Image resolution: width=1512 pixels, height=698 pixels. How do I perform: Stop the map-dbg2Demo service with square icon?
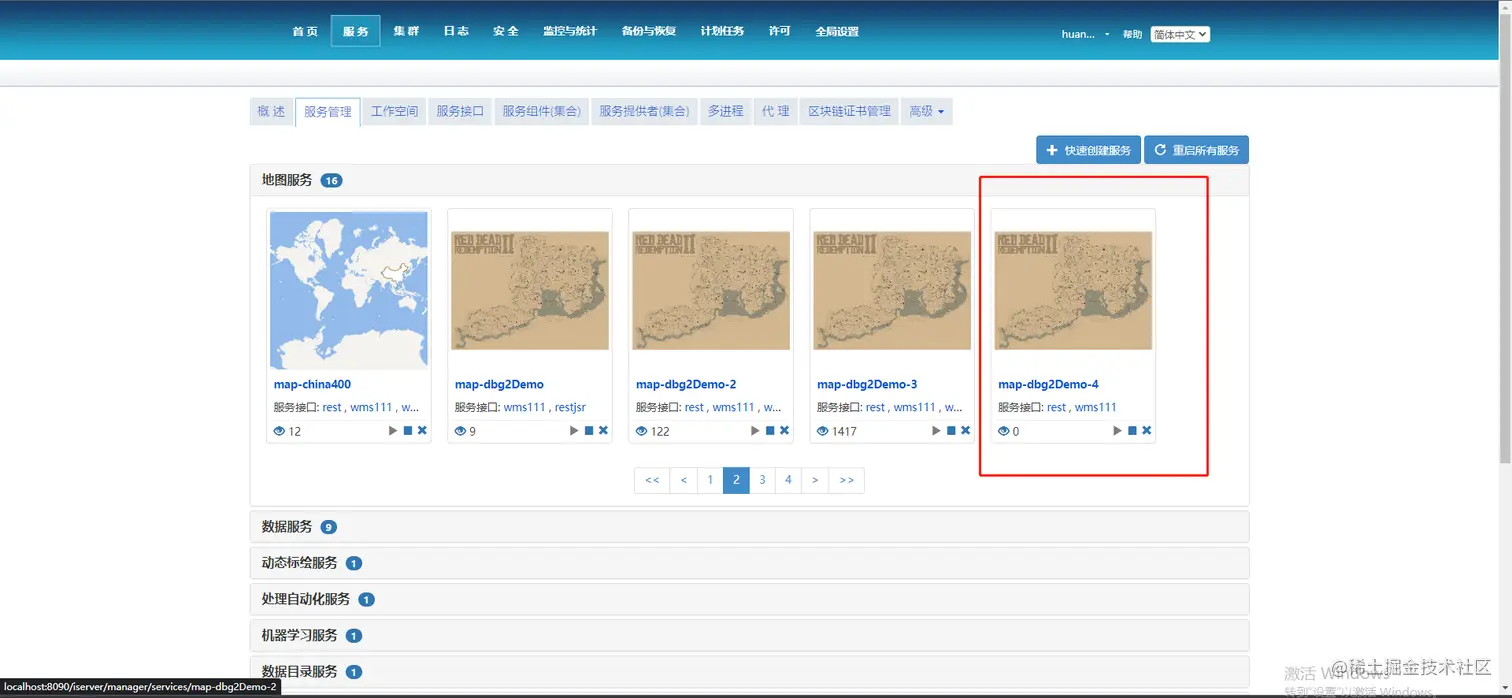pos(589,431)
